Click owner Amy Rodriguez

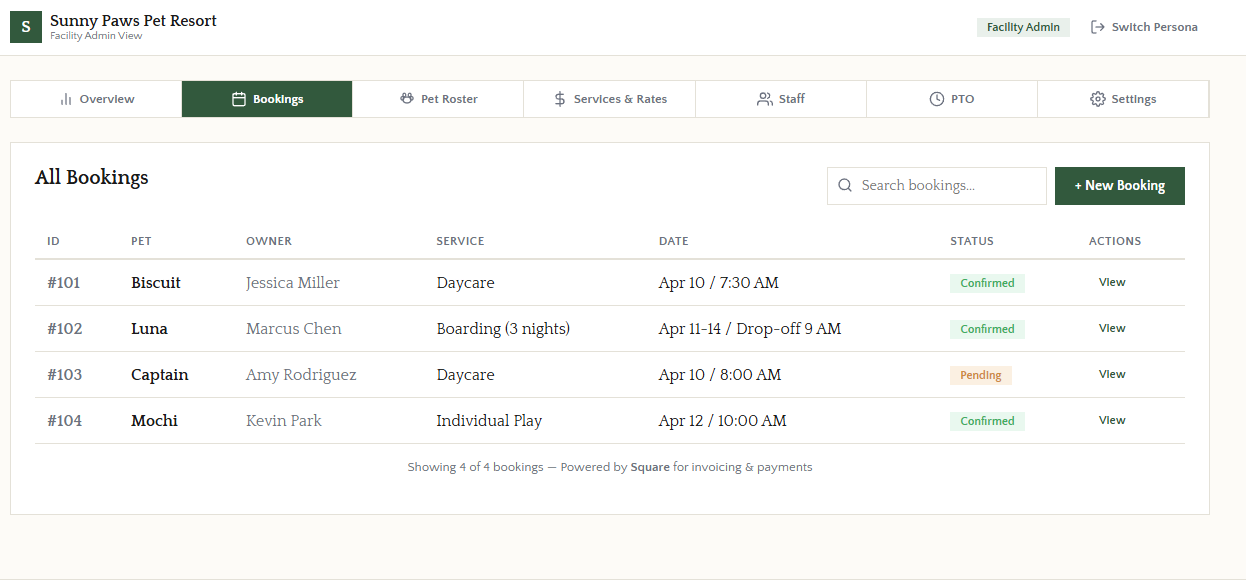click(301, 375)
